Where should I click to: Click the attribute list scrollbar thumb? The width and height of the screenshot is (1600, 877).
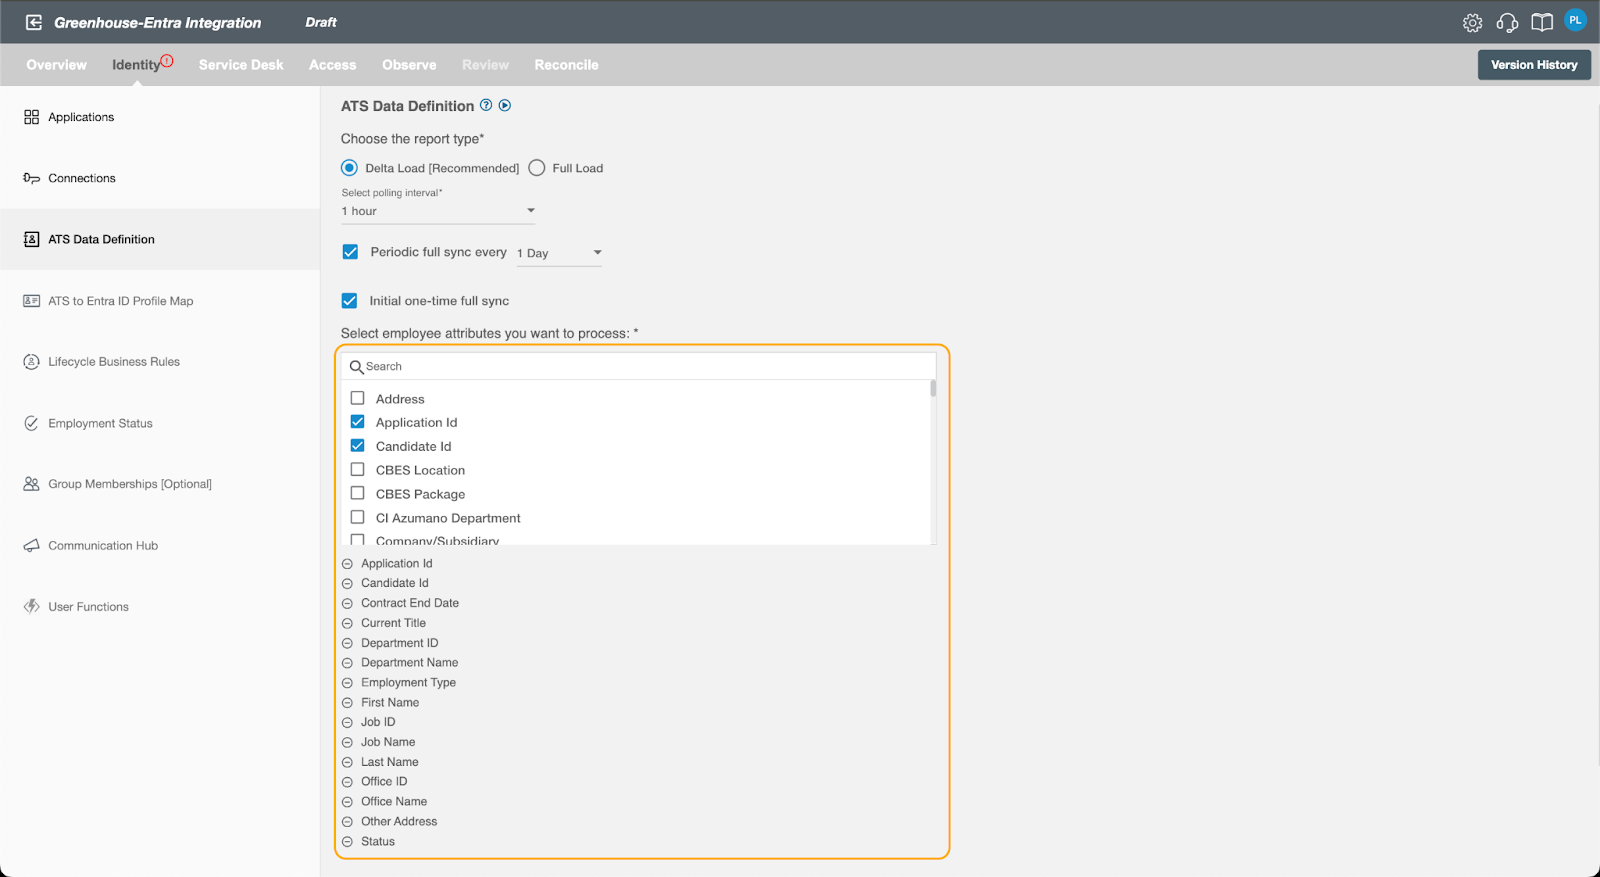(933, 389)
